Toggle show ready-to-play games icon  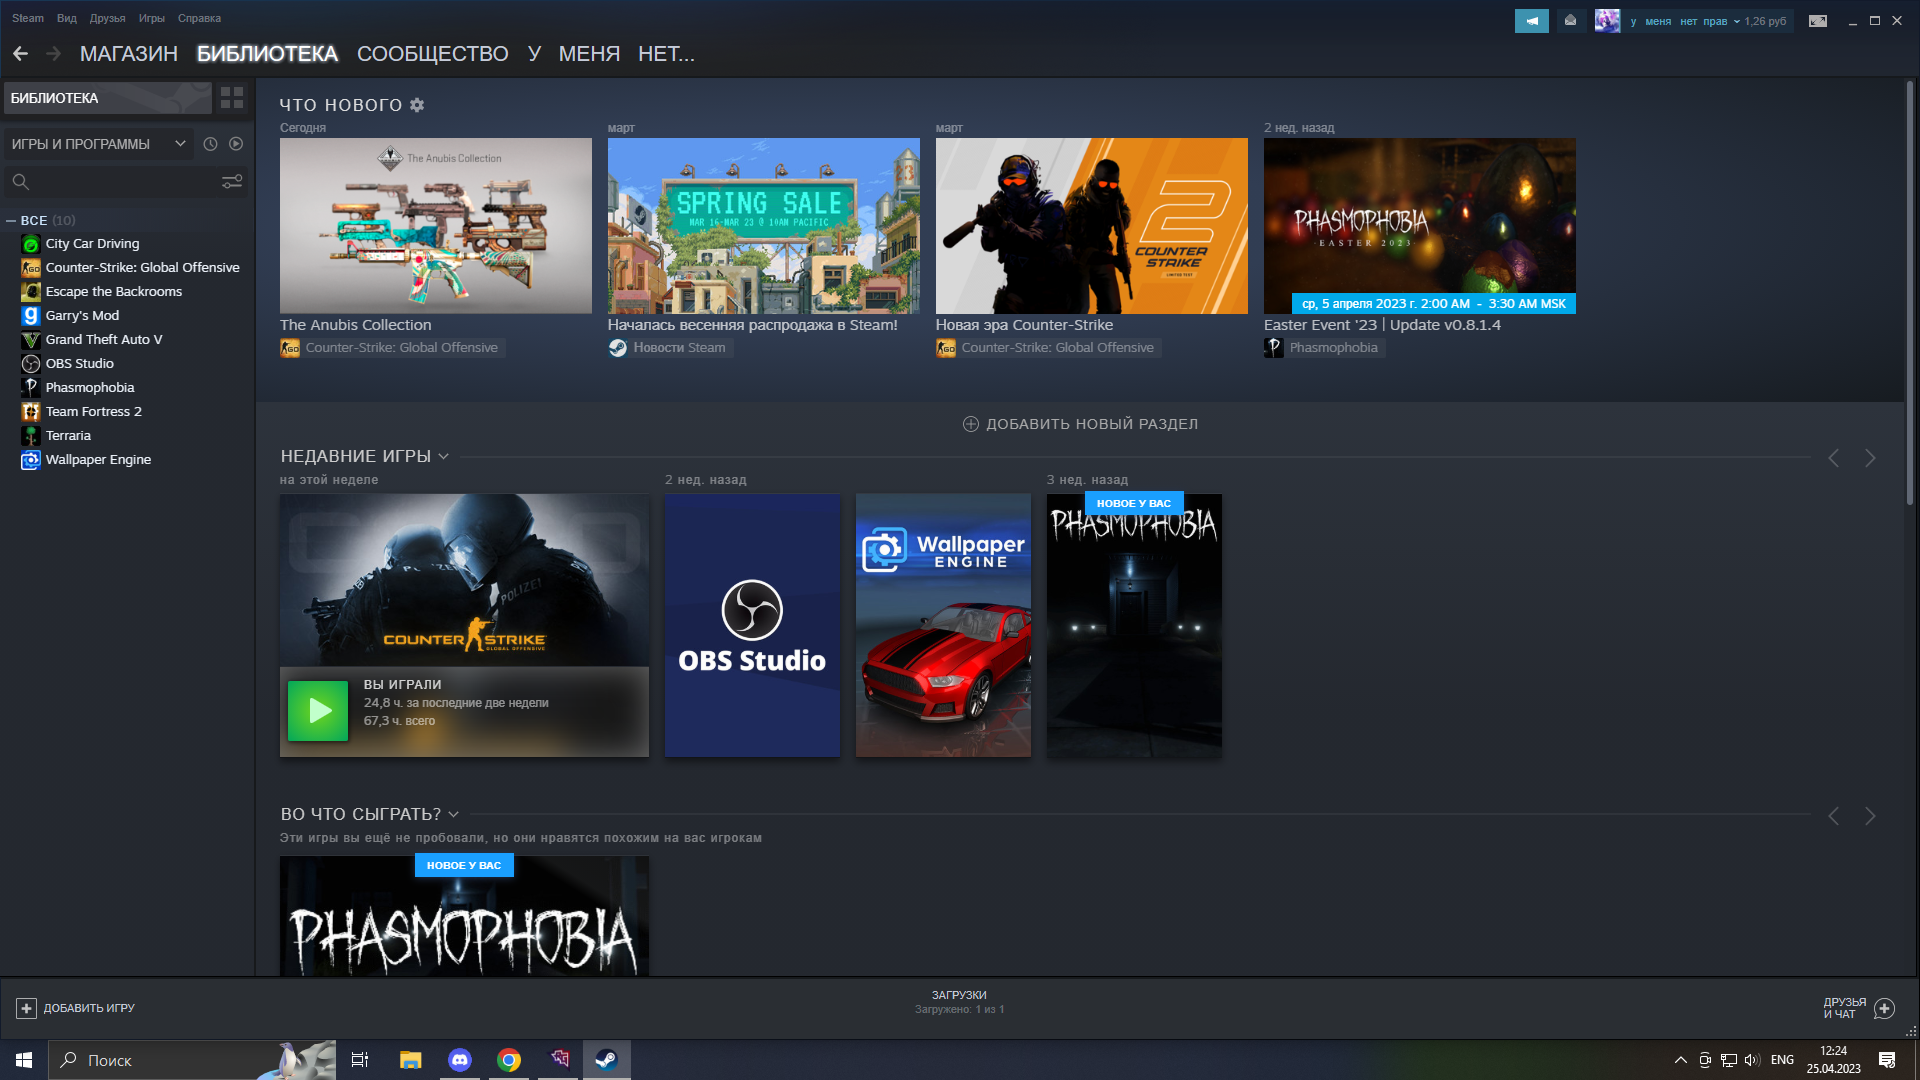pyautogui.click(x=236, y=144)
